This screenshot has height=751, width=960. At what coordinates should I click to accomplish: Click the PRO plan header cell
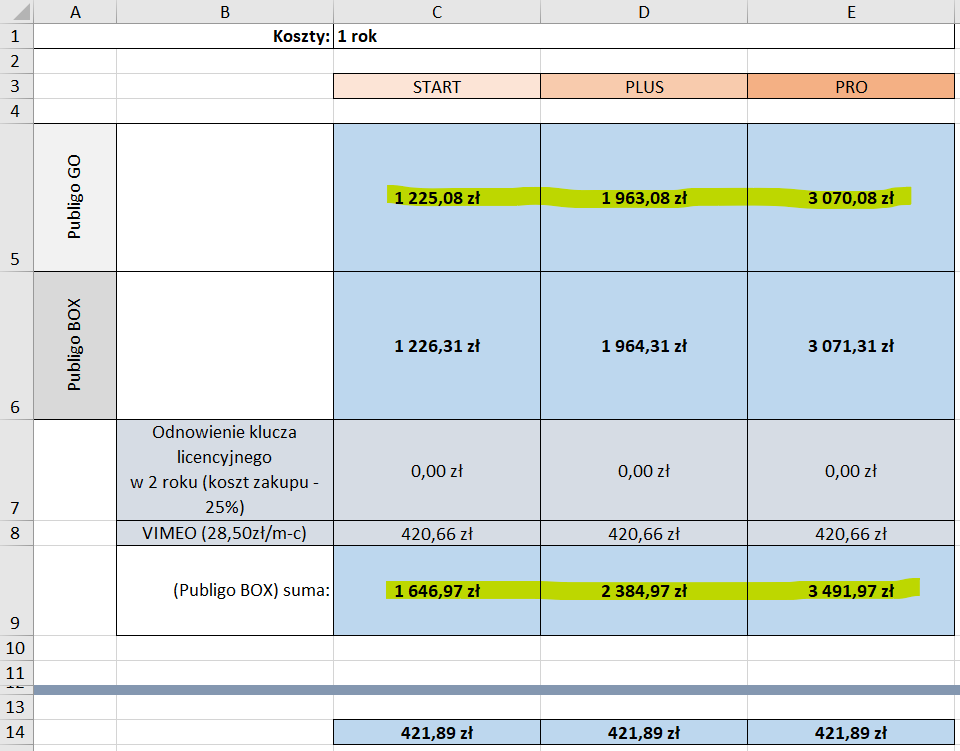coord(851,87)
